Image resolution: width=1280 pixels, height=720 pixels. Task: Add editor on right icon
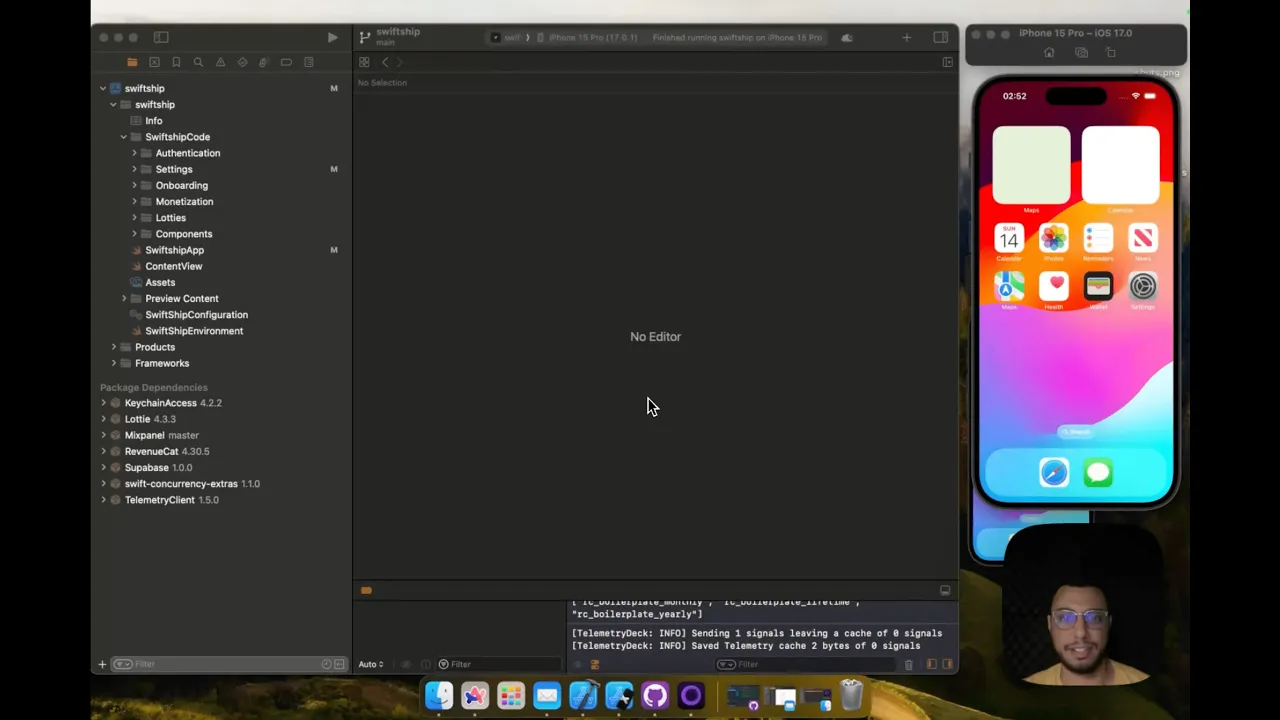(x=947, y=62)
